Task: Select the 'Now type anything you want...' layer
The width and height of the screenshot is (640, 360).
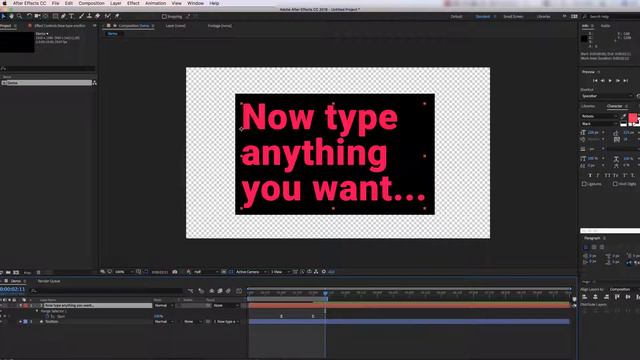Action: (98, 305)
